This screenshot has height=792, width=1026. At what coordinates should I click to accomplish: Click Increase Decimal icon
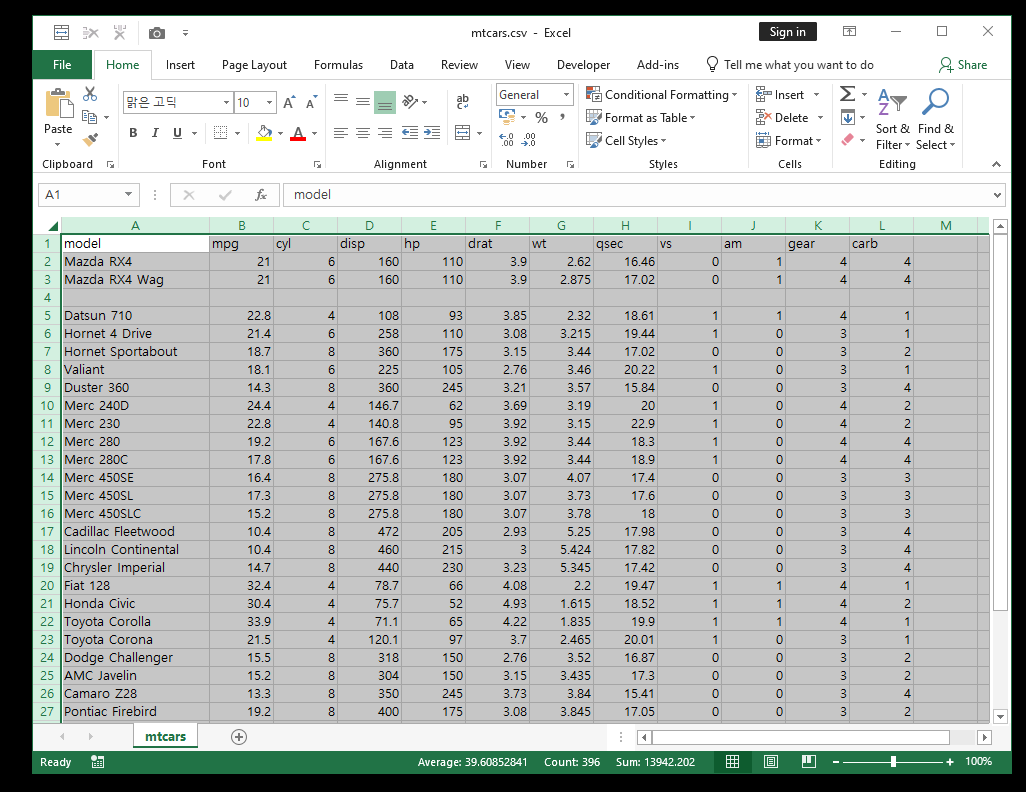[x=506, y=139]
